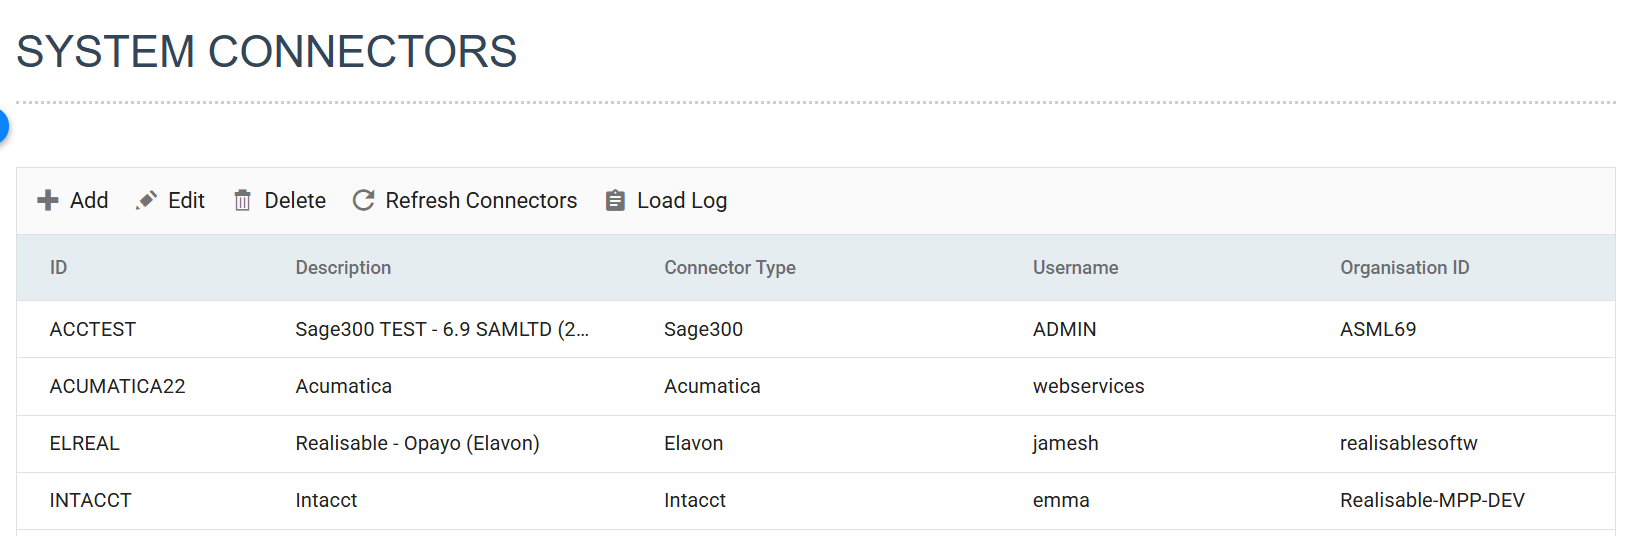
Task: Click the circular Refresh Connectors icon
Action: 364,201
